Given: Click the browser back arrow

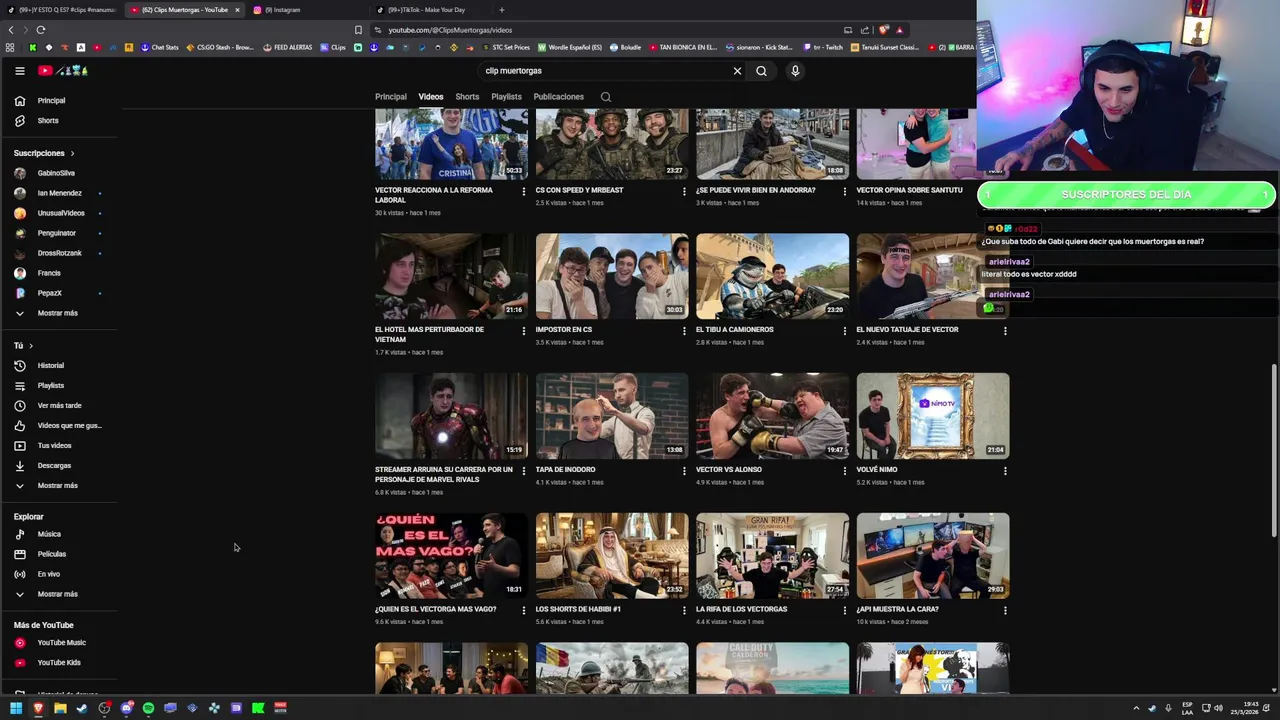Looking at the screenshot, I should 11,30.
